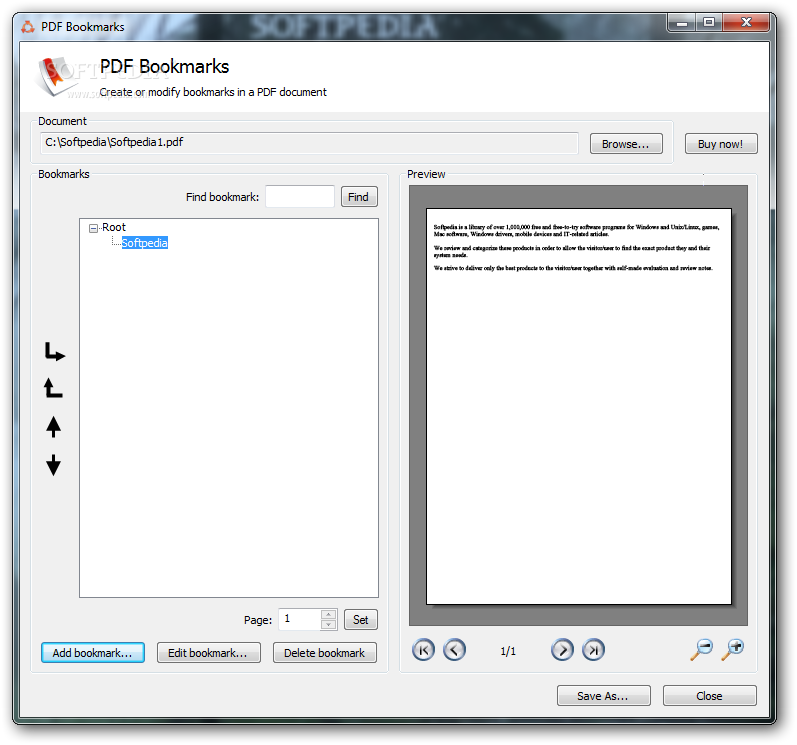Image resolution: width=797 pixels, height=745 pixels.
Task: Click the outdent bookmark arrow icon
Action: click(53, 388)
